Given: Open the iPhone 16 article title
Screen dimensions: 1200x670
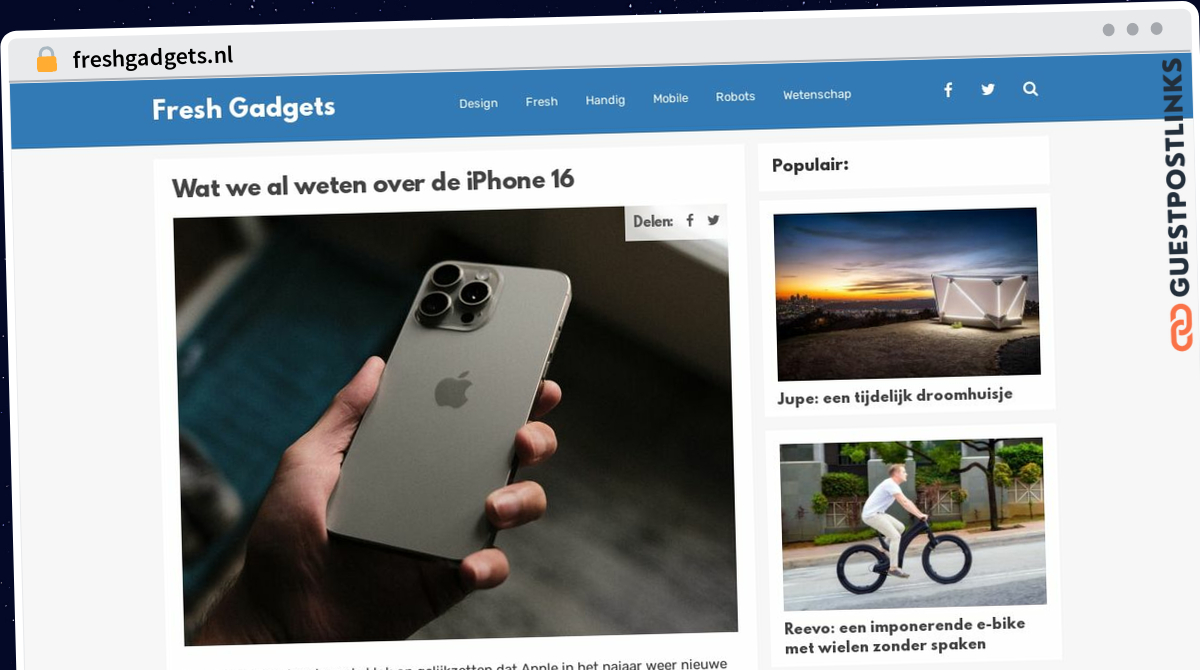Looking at the screenshot, I should 373,183.
